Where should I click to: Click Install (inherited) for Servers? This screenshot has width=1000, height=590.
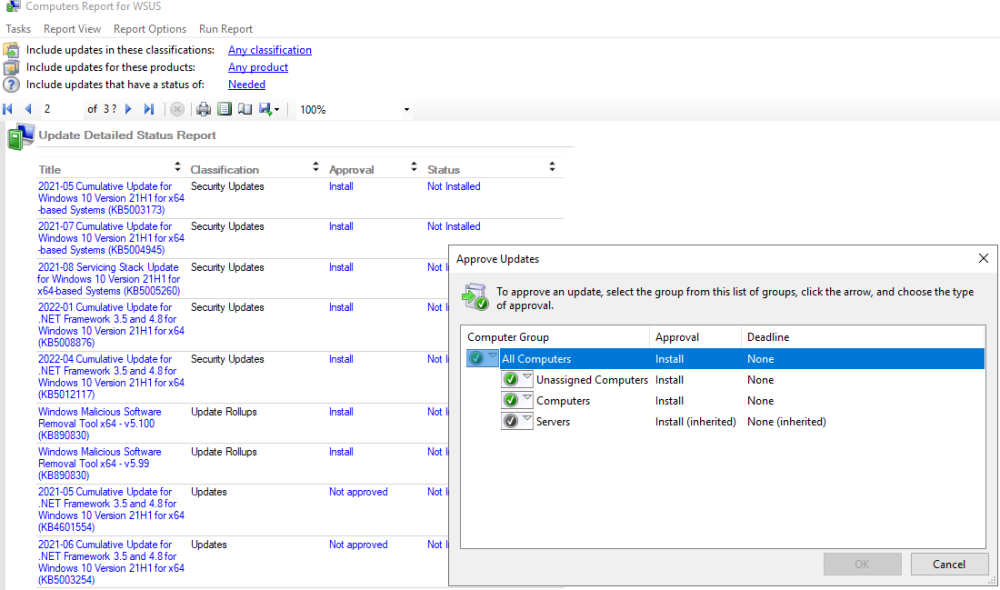[695, 422]
